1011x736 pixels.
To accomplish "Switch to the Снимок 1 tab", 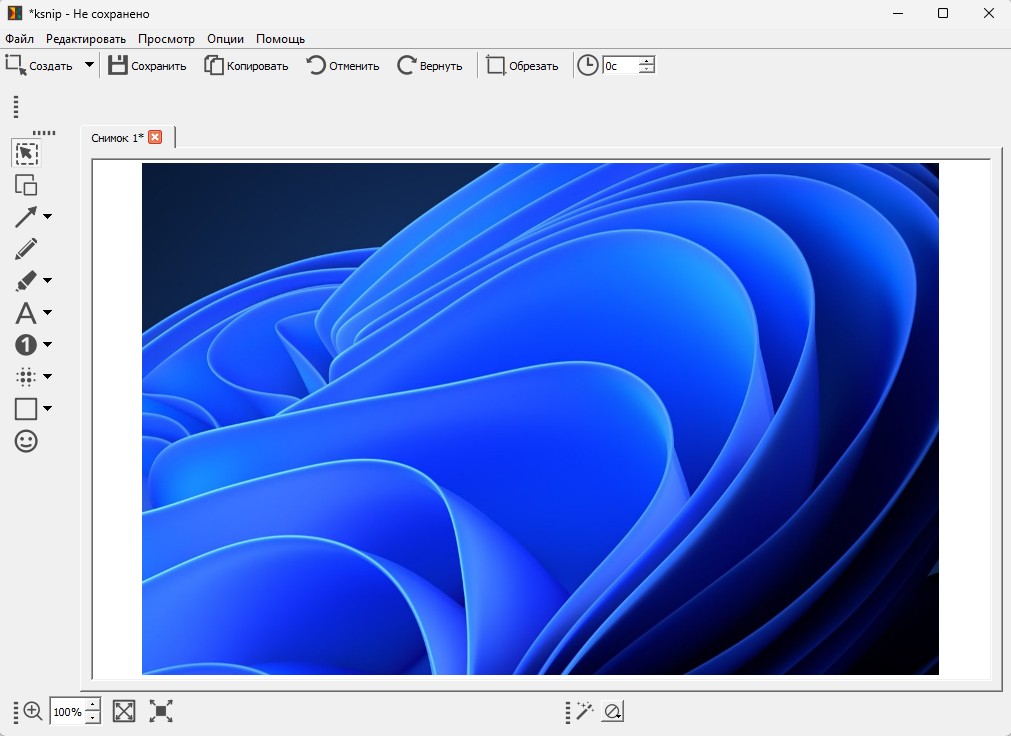I will click(117, 137).
